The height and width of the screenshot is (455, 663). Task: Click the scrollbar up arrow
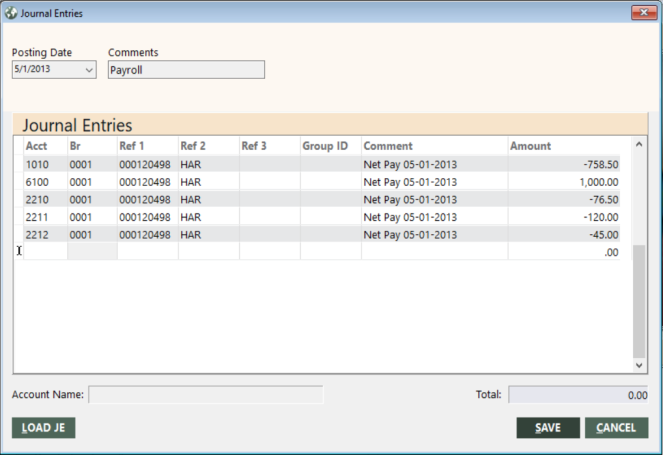(639, 145)
